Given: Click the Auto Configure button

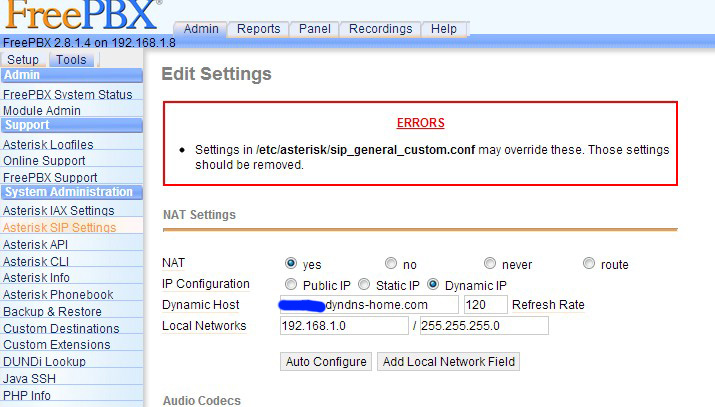Looking at the screenshot, I should [x=325, y=361].
